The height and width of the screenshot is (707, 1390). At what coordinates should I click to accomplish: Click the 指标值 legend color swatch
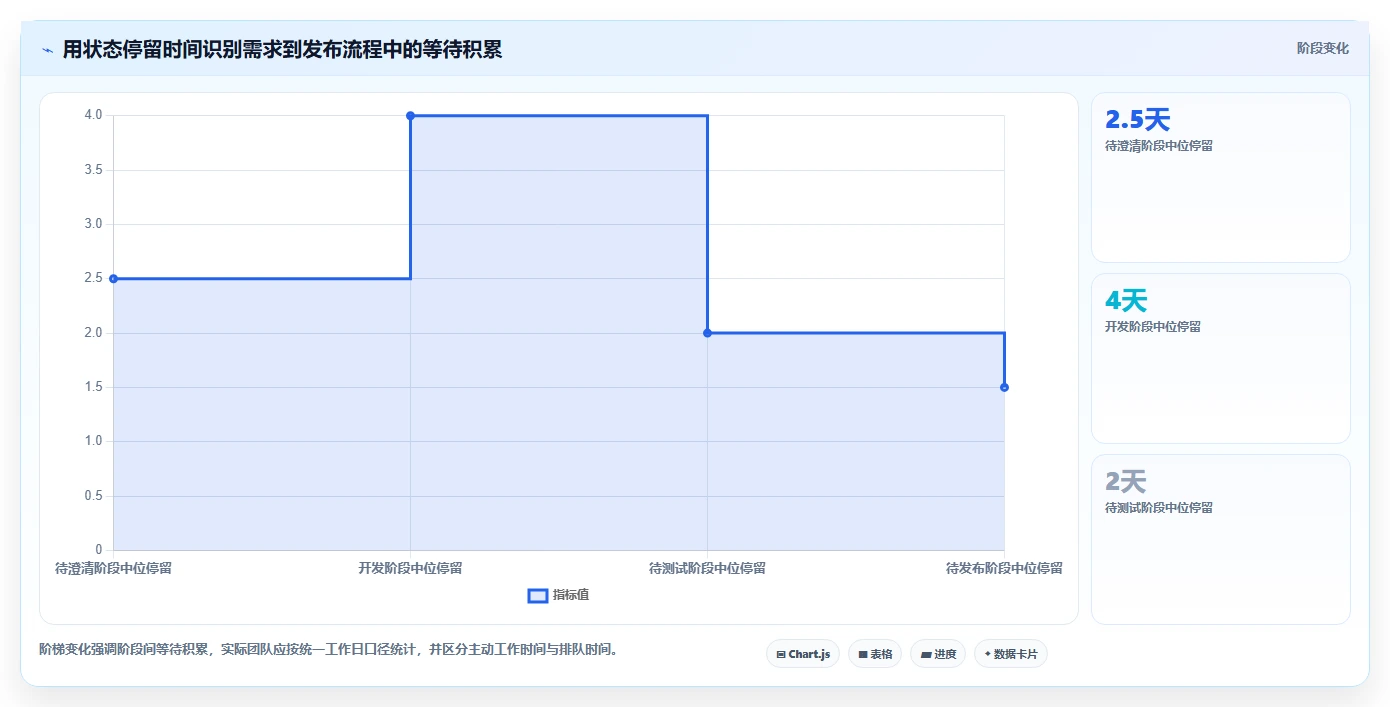click(x=538, y=596)
